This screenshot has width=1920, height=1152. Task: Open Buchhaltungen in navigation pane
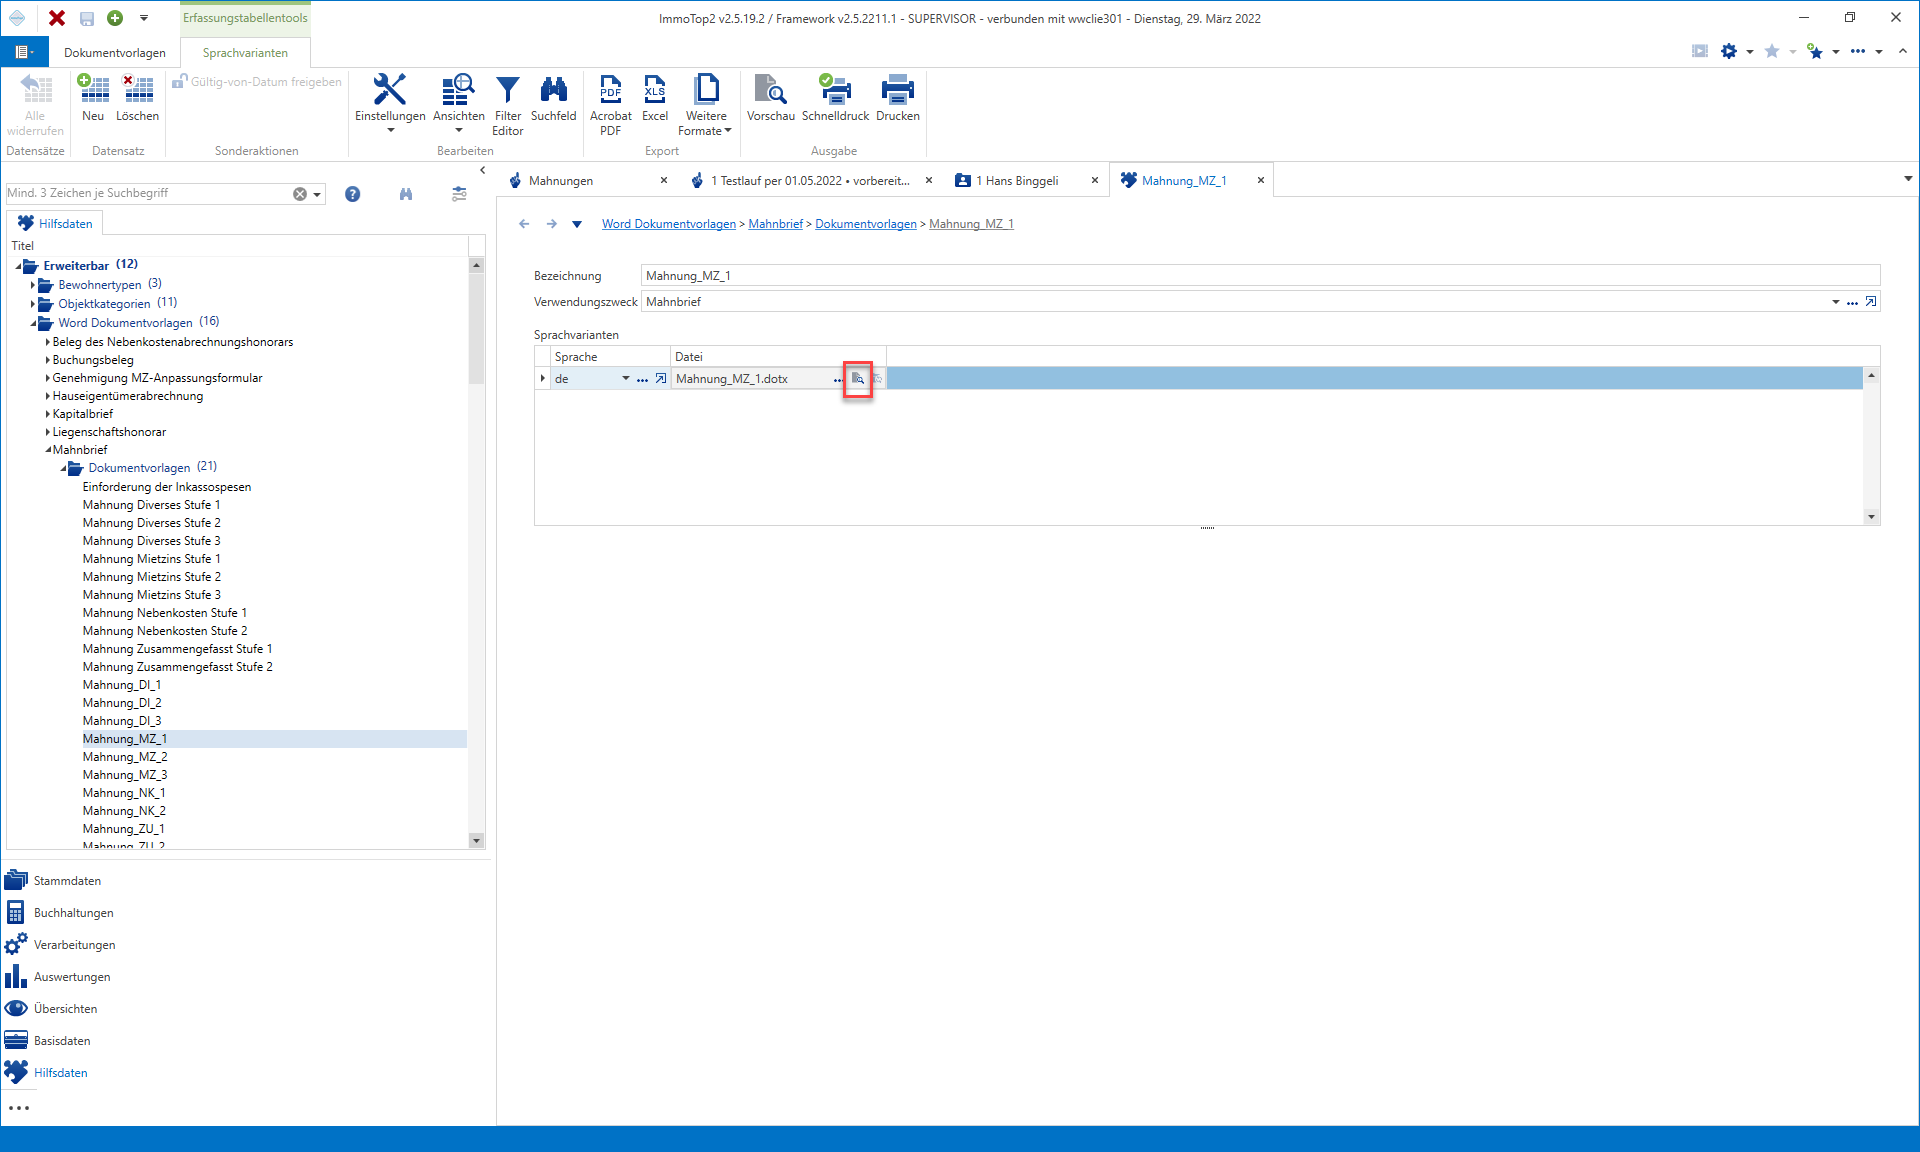click(x=74, y=913)
